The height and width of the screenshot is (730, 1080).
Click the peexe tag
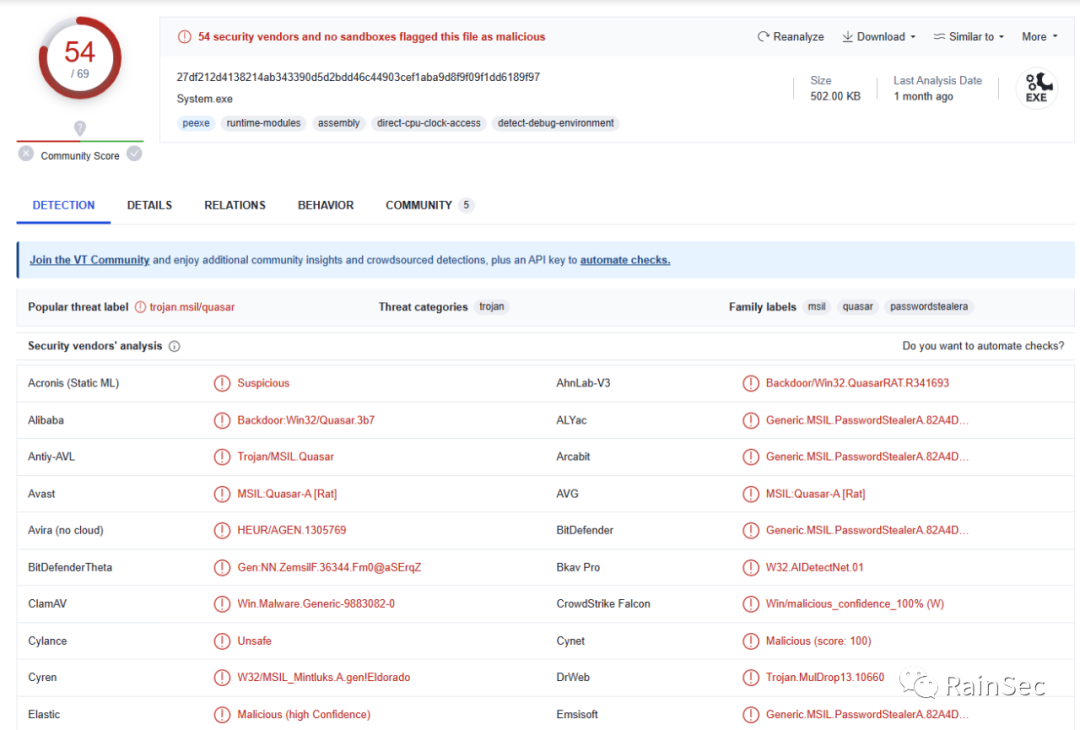pyautogui.click(x=196, y=123)
